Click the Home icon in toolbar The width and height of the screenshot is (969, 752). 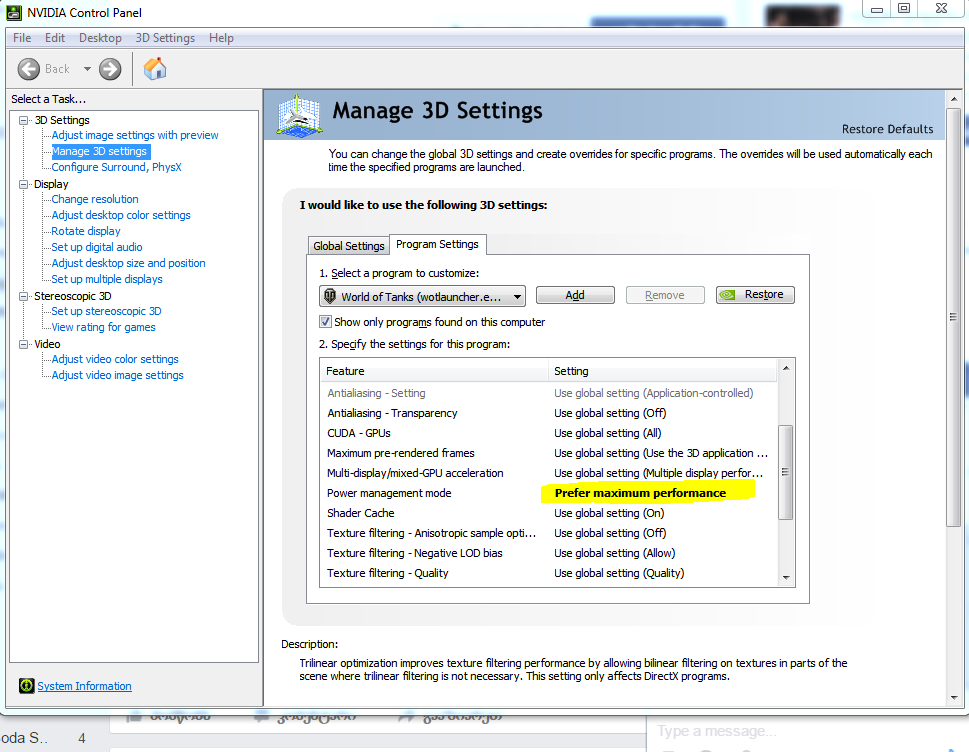155,69
